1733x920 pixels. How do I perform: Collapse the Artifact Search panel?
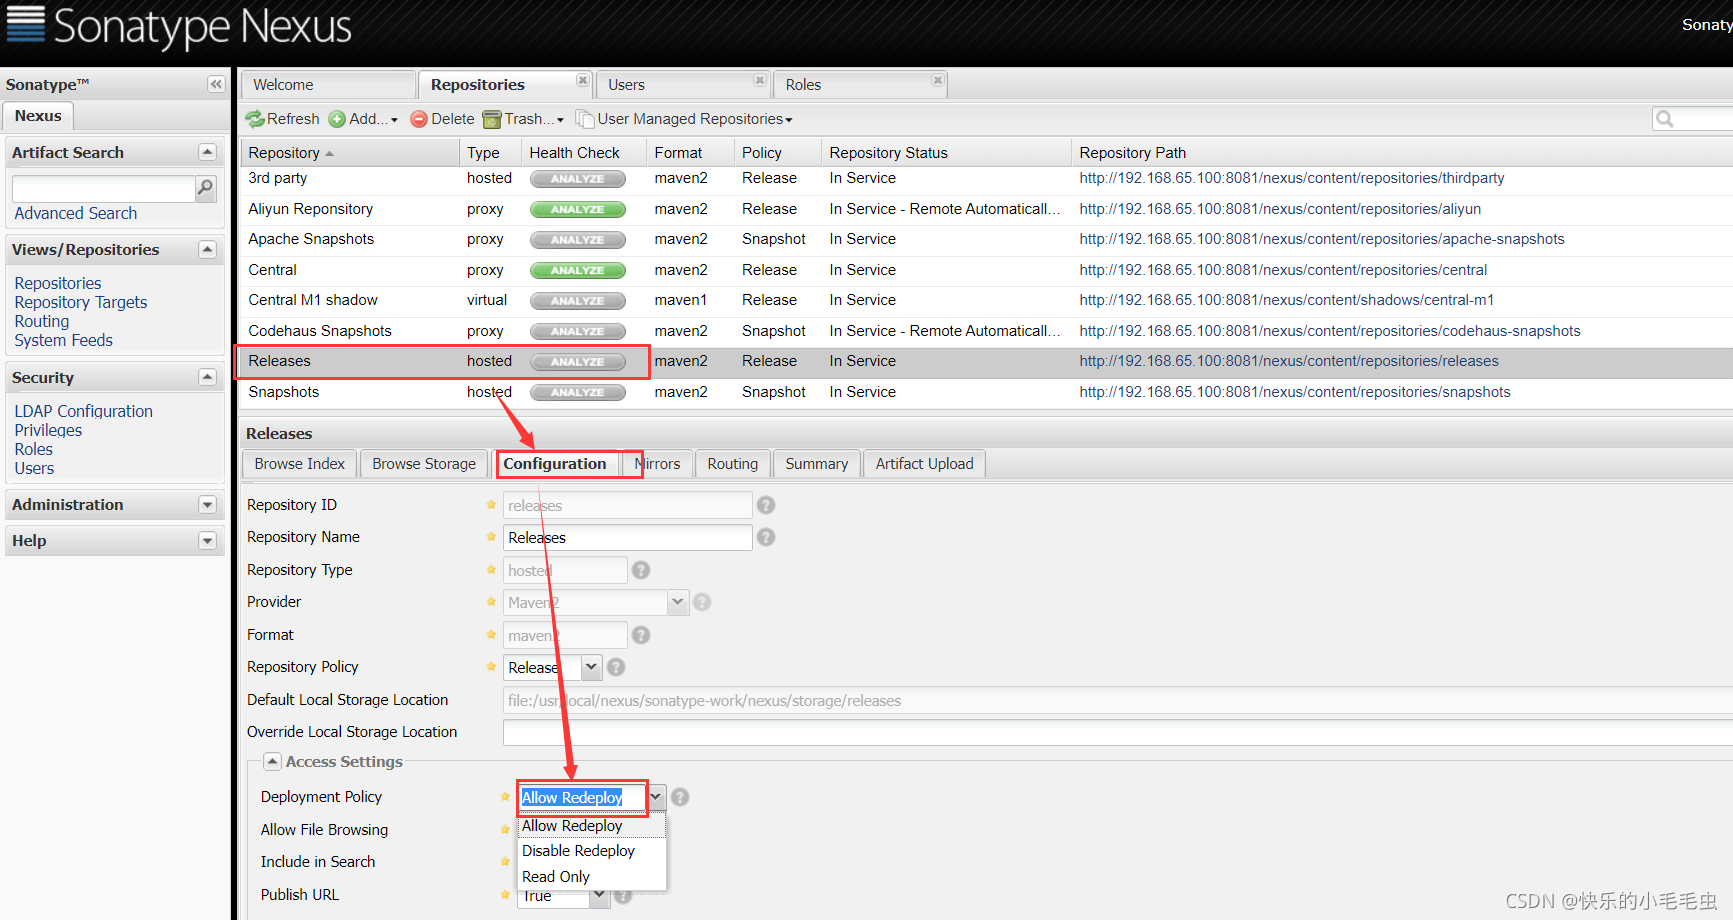207,152
